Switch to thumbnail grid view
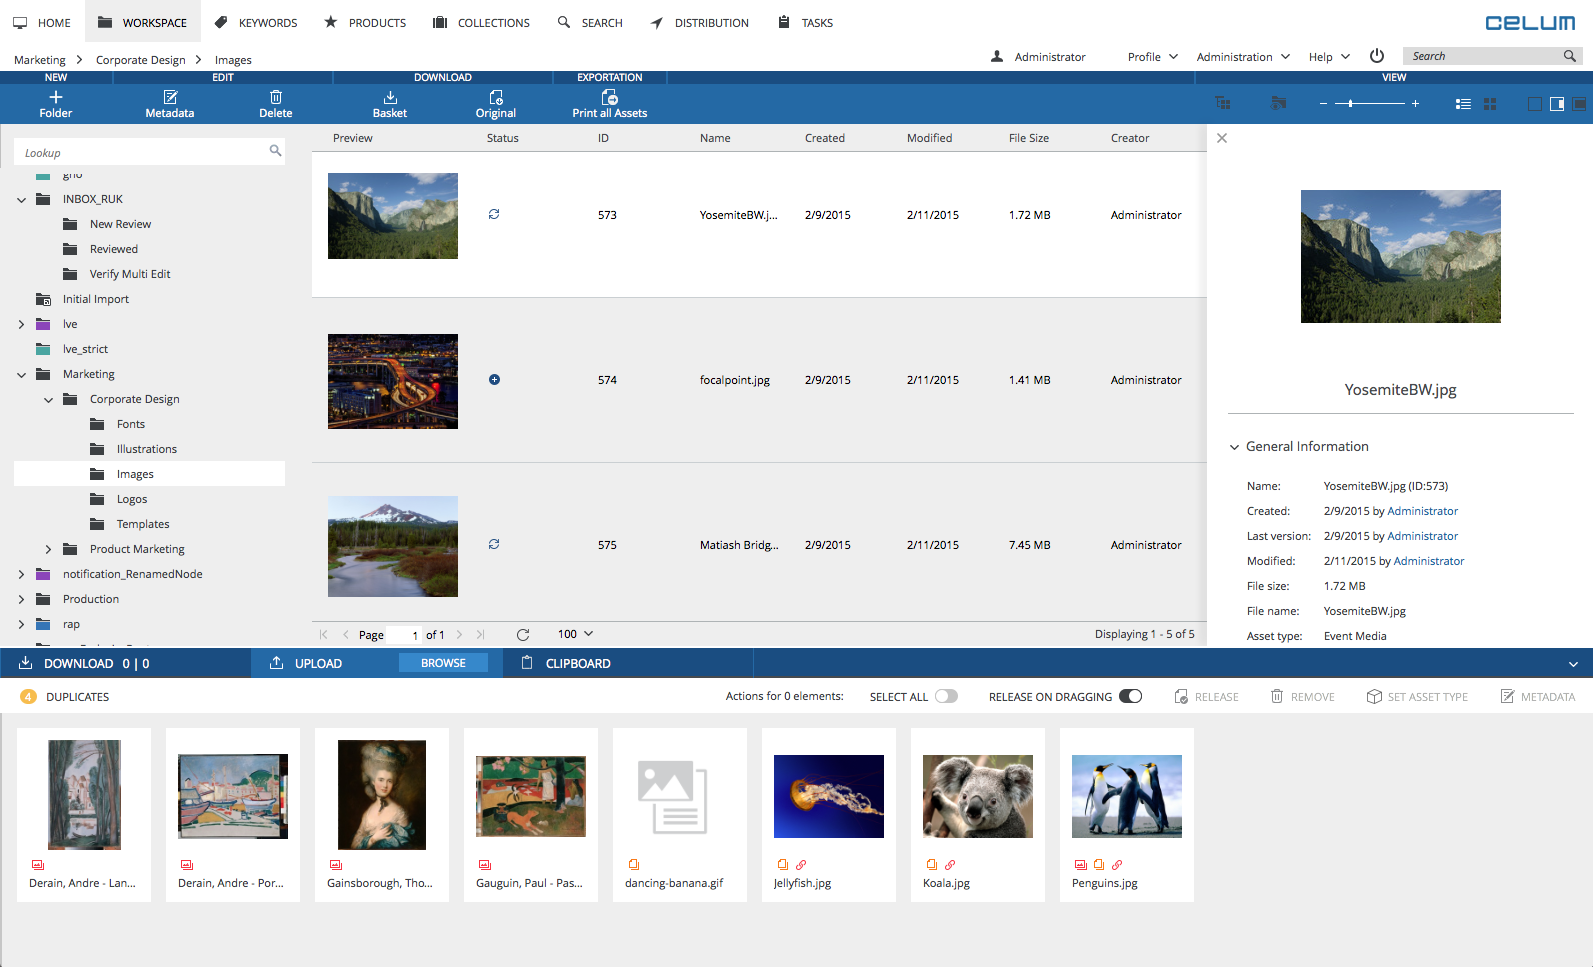This screenshot has height=967, width=1593. click(x=1490, y=104)
